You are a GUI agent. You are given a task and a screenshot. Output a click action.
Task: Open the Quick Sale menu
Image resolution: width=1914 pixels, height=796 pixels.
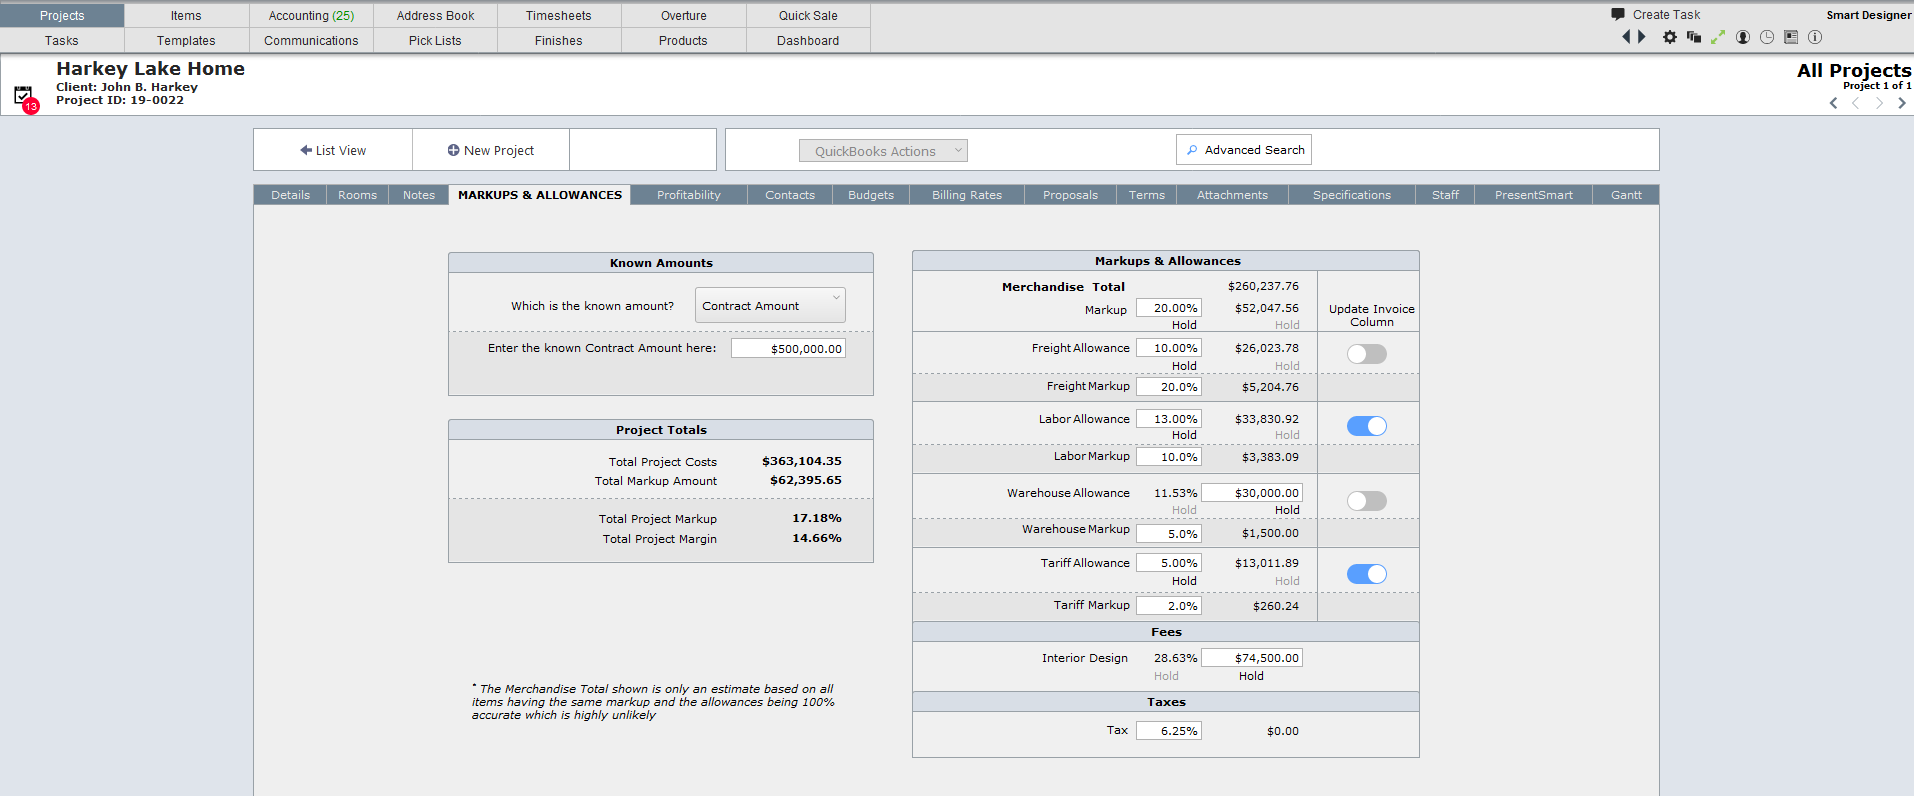[808, 15]
